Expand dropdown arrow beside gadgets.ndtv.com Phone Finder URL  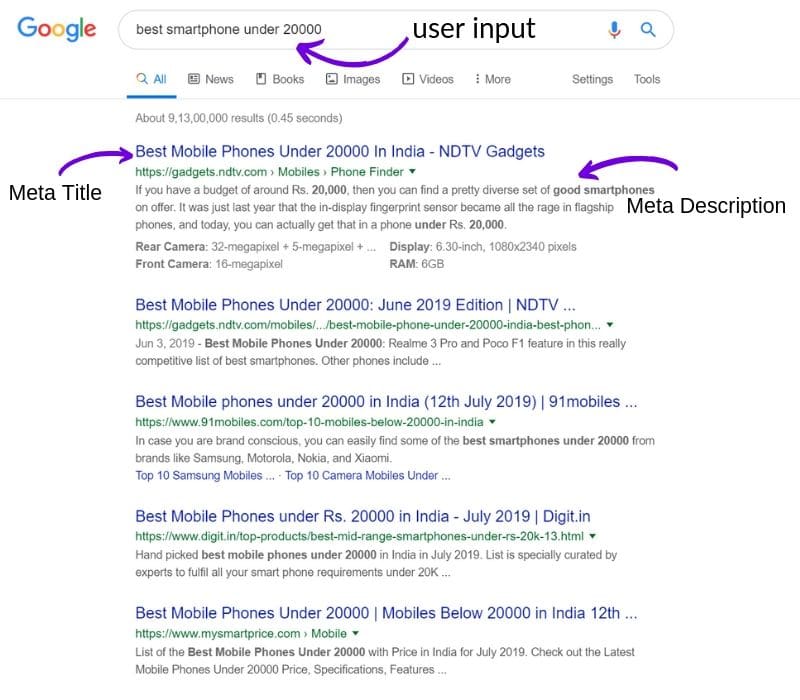click(412, 171)
